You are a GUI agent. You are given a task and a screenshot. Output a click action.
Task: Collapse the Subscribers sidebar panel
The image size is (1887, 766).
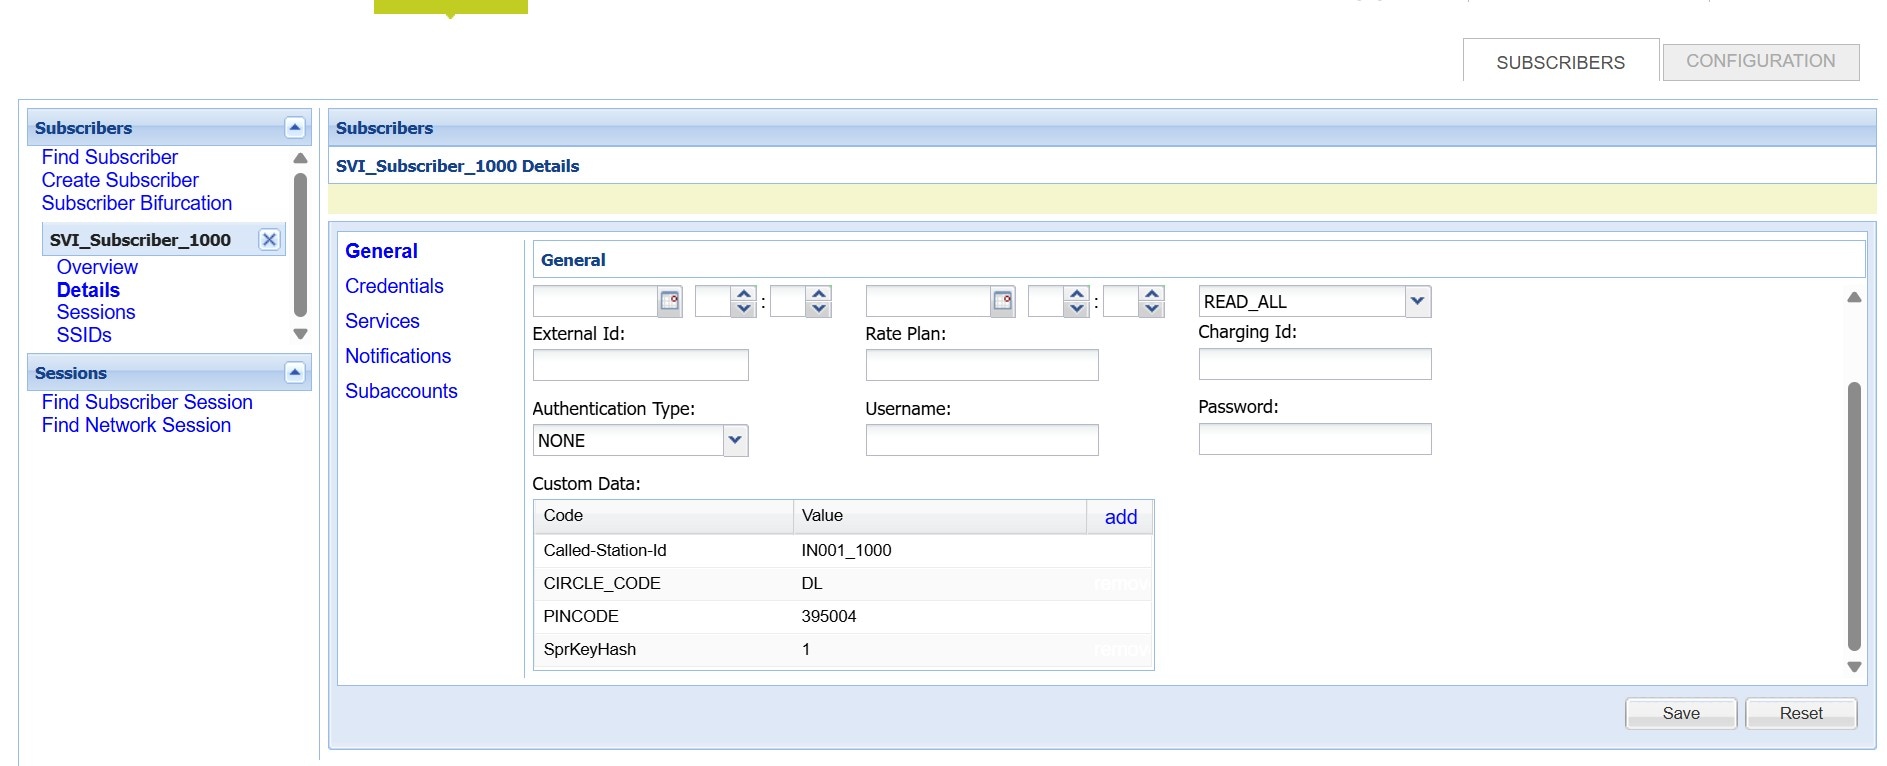(x=294, y=128)
